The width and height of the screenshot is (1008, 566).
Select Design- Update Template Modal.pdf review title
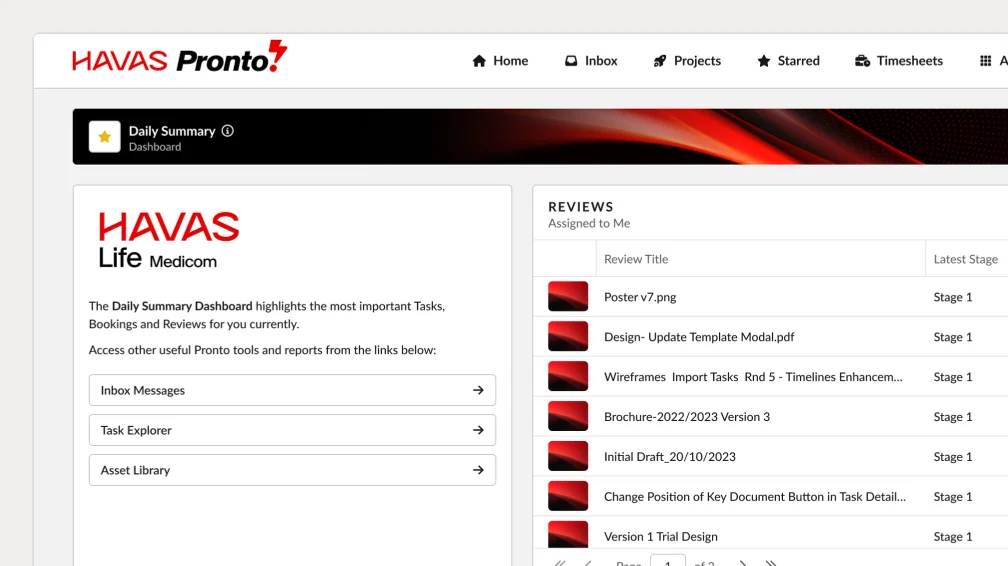[x=699, y=337]
